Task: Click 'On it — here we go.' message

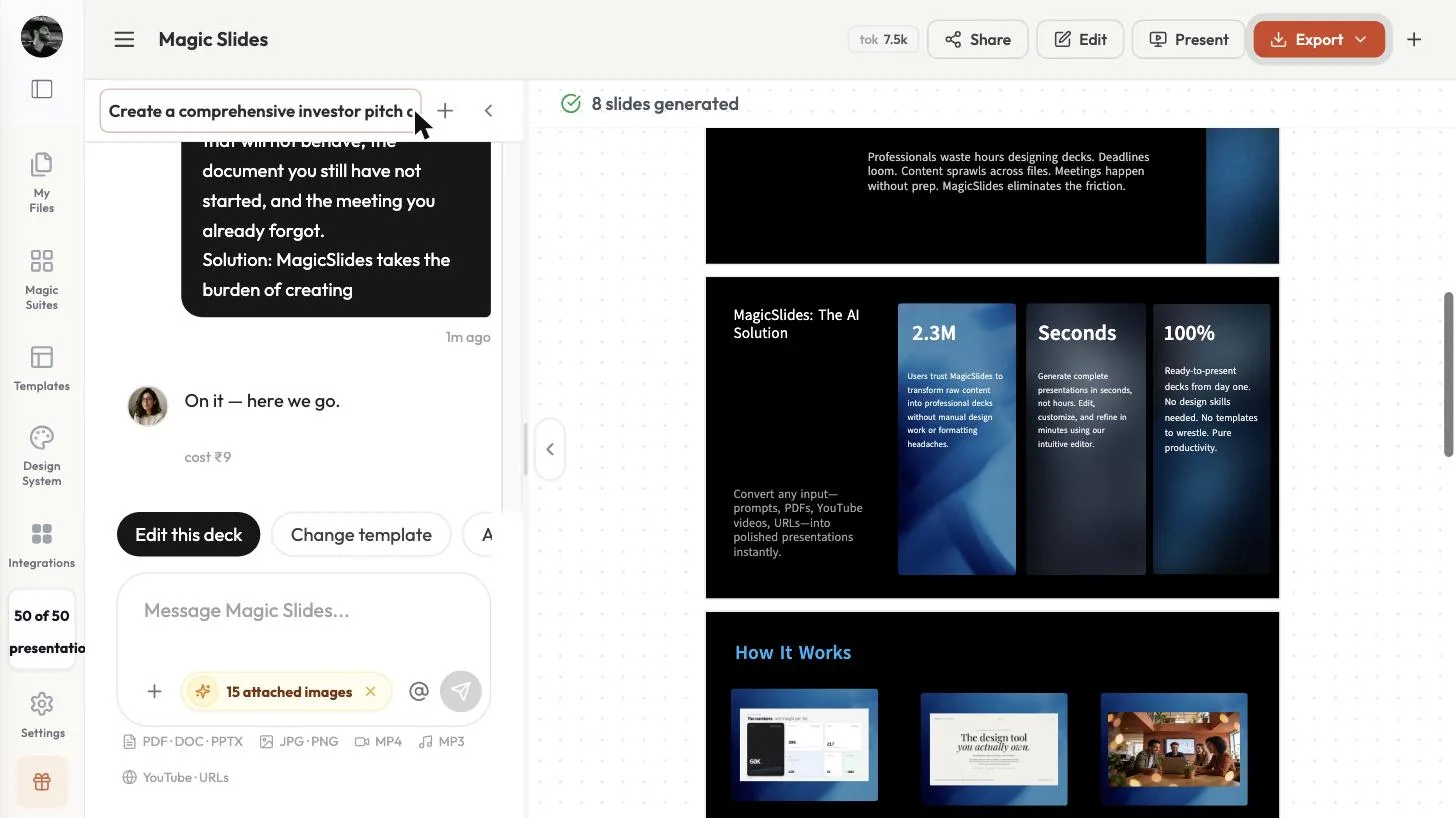Action: coord(262,401)
